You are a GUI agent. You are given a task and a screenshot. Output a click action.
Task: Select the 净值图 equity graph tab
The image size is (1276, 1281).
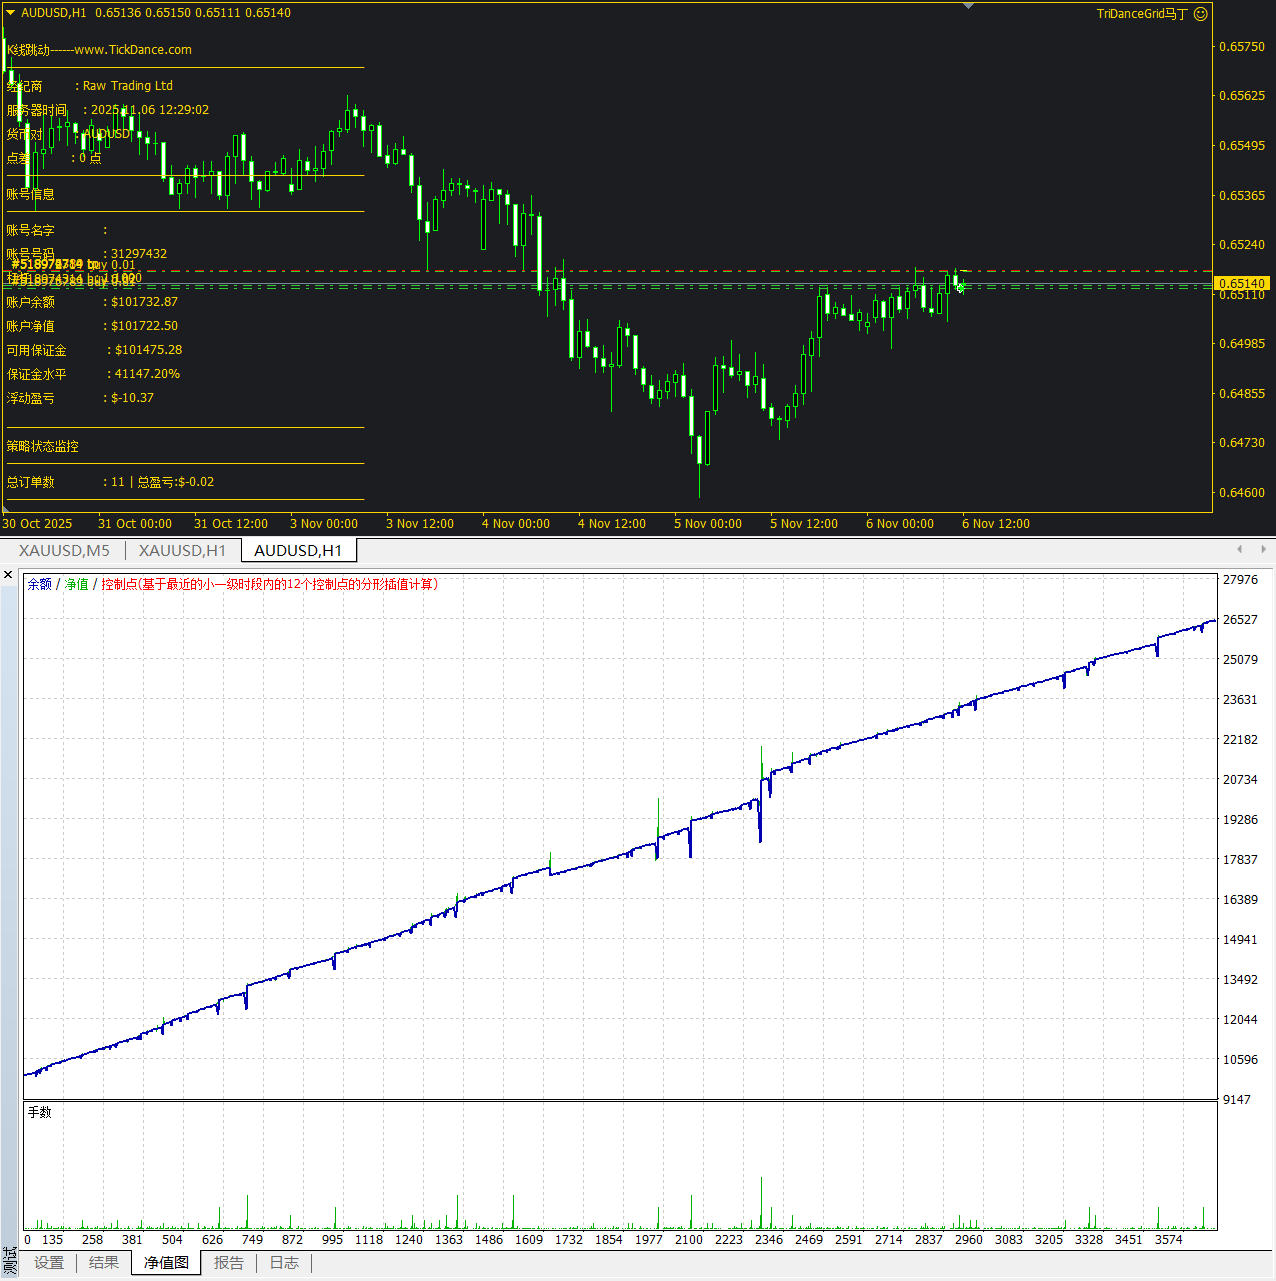166,1263
